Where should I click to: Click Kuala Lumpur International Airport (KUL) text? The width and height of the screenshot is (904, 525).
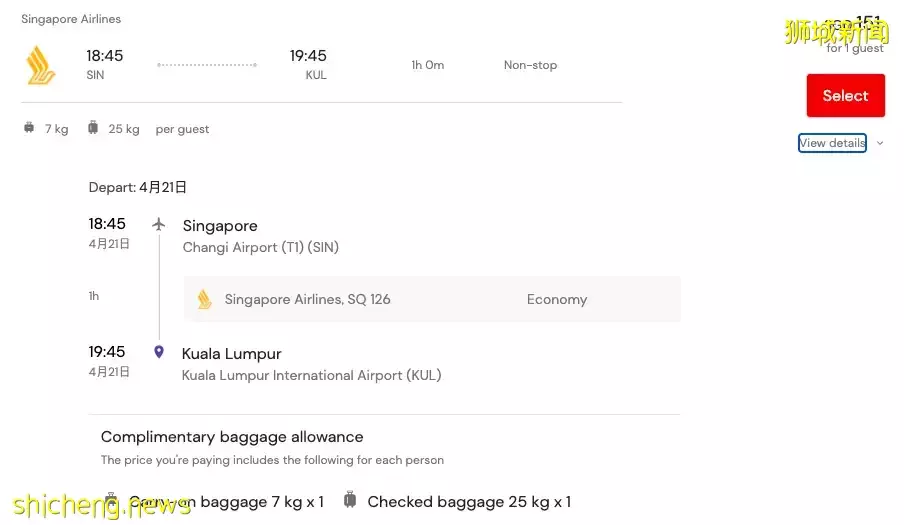311,375
